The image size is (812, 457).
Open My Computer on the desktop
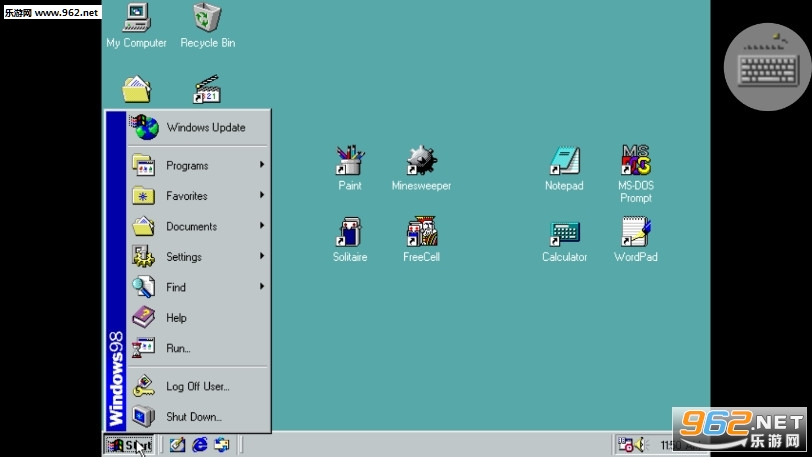tap(136, 18)
